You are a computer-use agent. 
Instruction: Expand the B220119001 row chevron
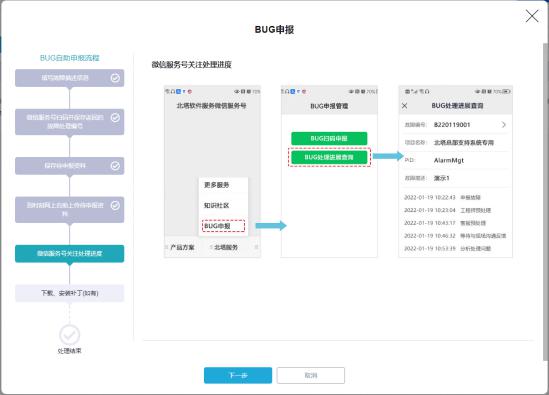[x=503, y=125]
